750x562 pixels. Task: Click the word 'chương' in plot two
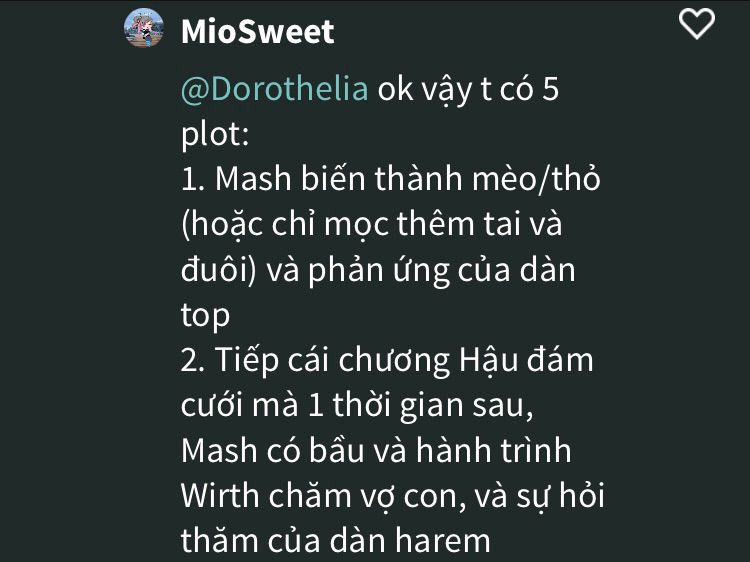[x=394, y=362]
